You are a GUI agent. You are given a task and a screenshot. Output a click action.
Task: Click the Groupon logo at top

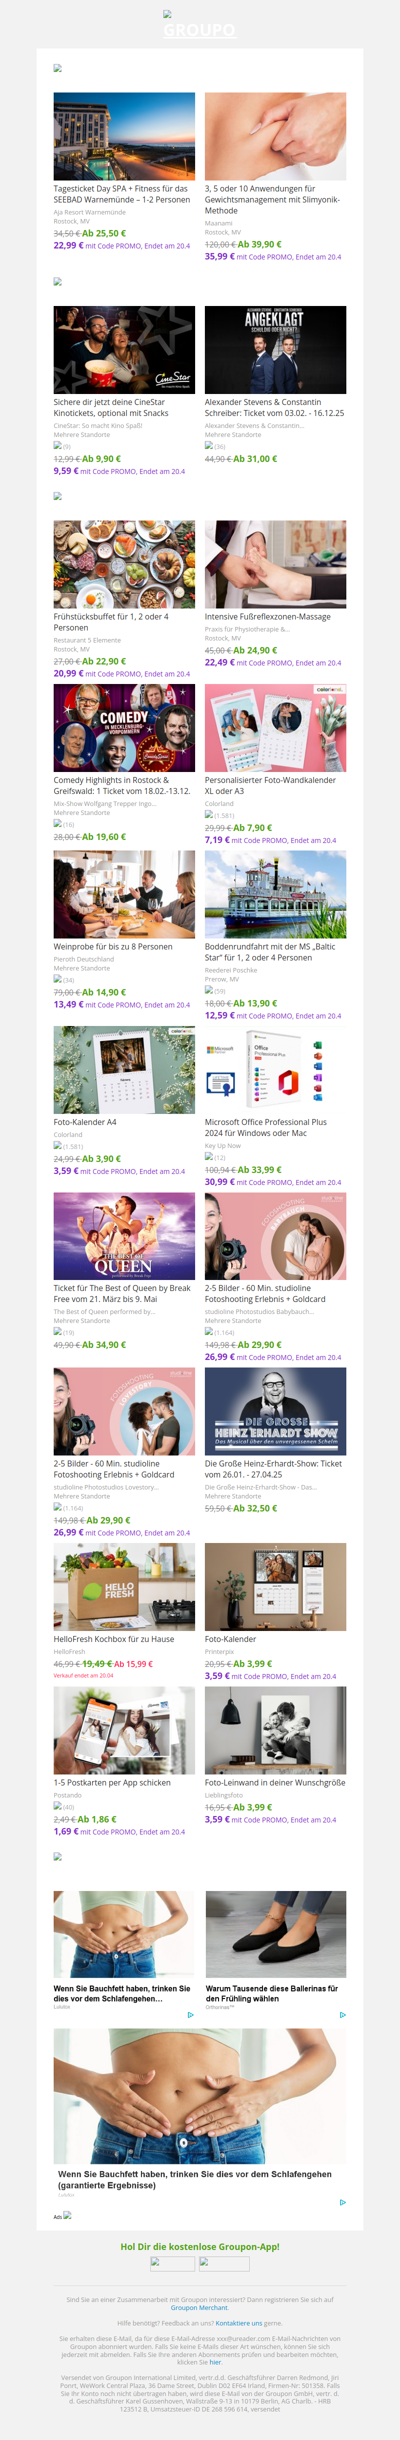click(x=199, y=25)
